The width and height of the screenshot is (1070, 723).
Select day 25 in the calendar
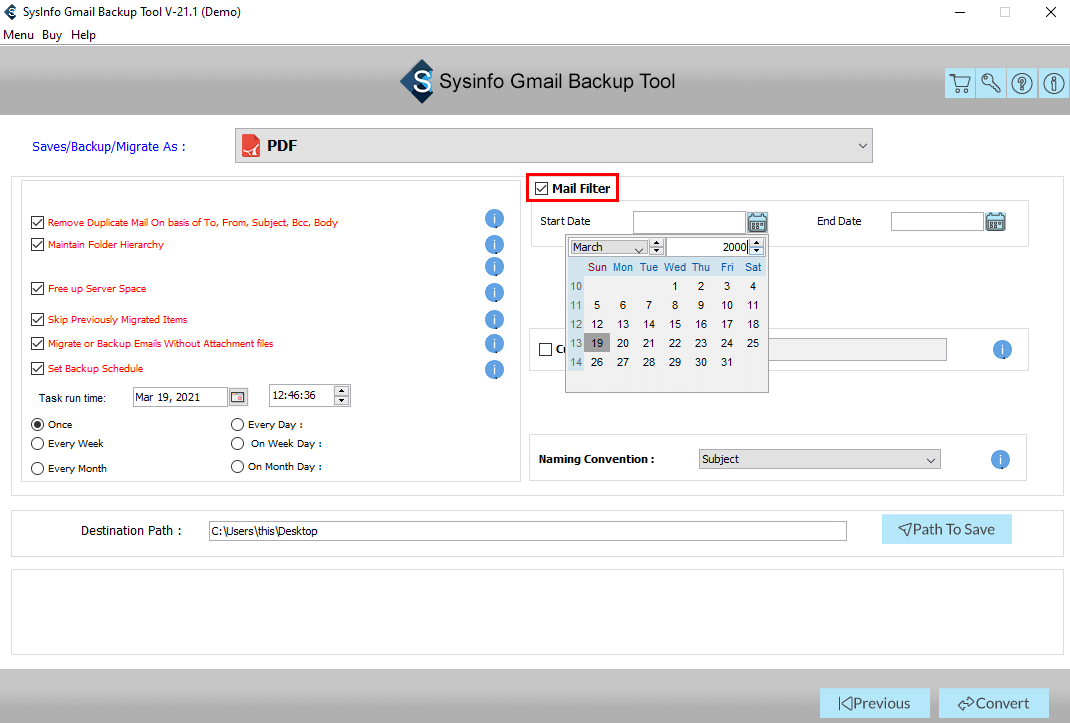pos(753,343)
